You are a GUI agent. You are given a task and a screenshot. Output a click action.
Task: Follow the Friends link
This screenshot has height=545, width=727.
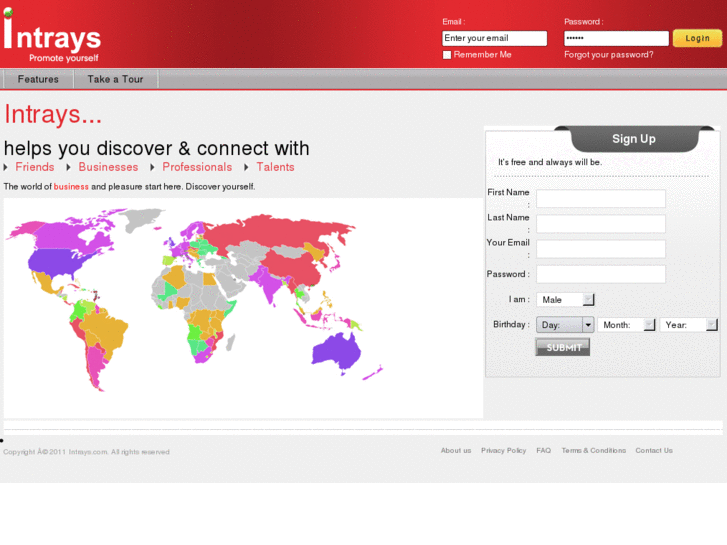pyautogui.click(x=35, y=167)
